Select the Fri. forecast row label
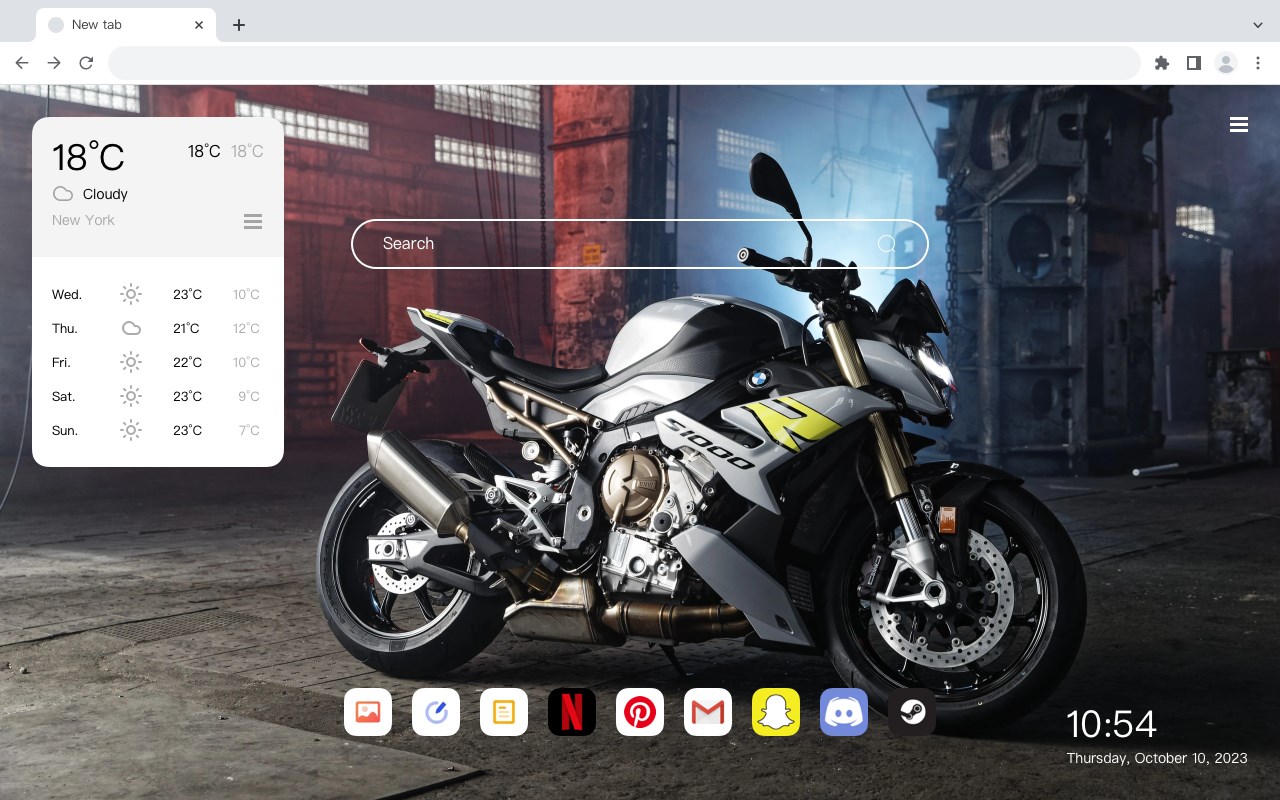Viewport: 1280px width, 800px height. click(61, 363)
